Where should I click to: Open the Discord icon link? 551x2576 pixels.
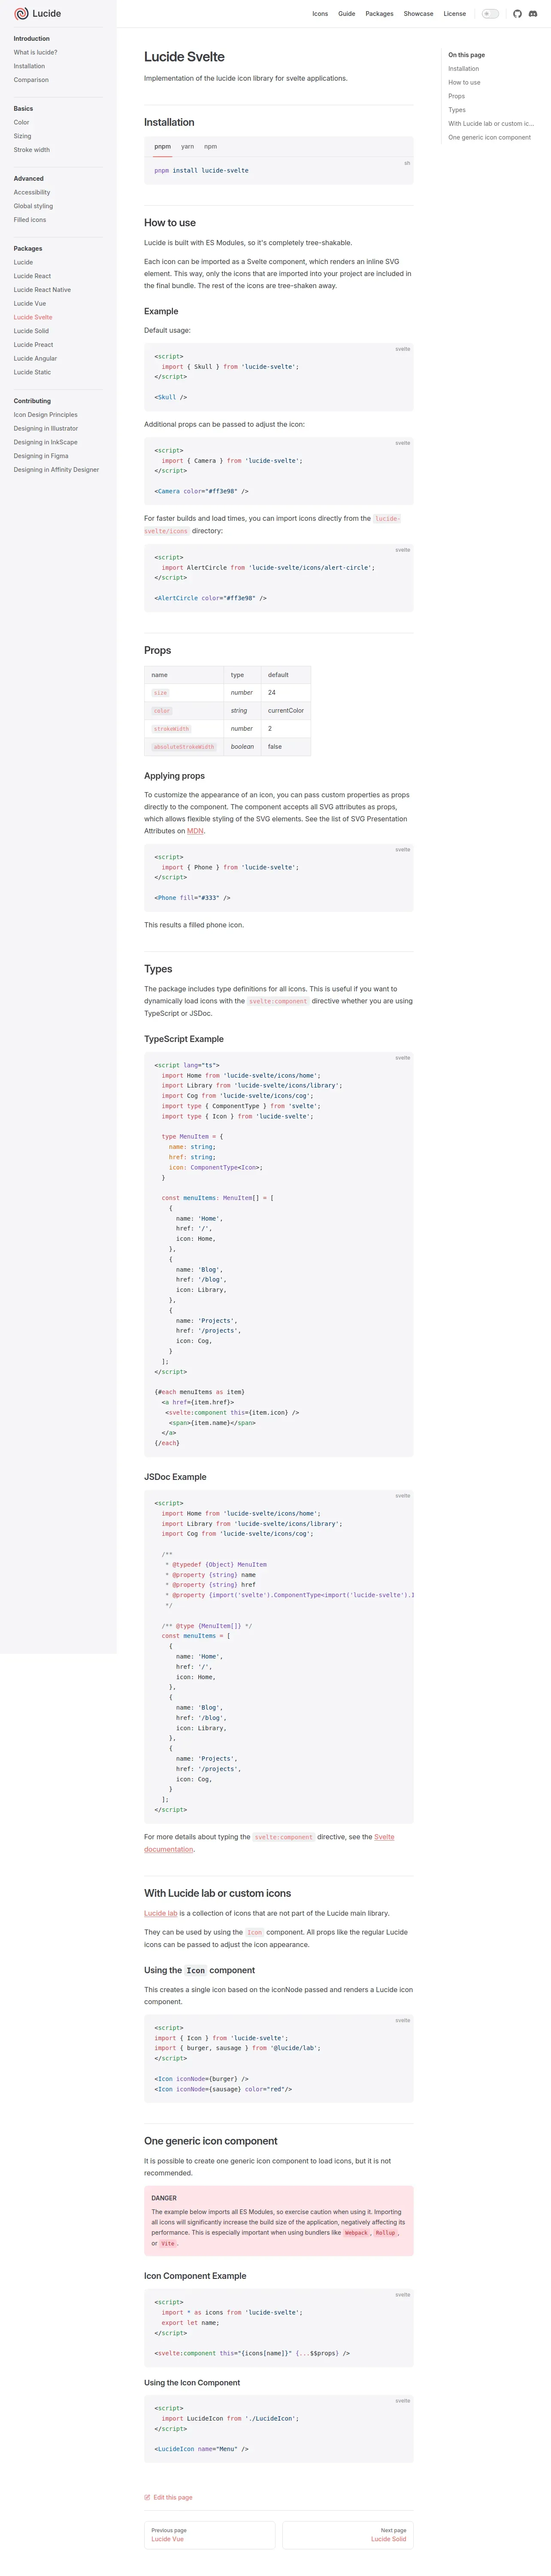533,14
